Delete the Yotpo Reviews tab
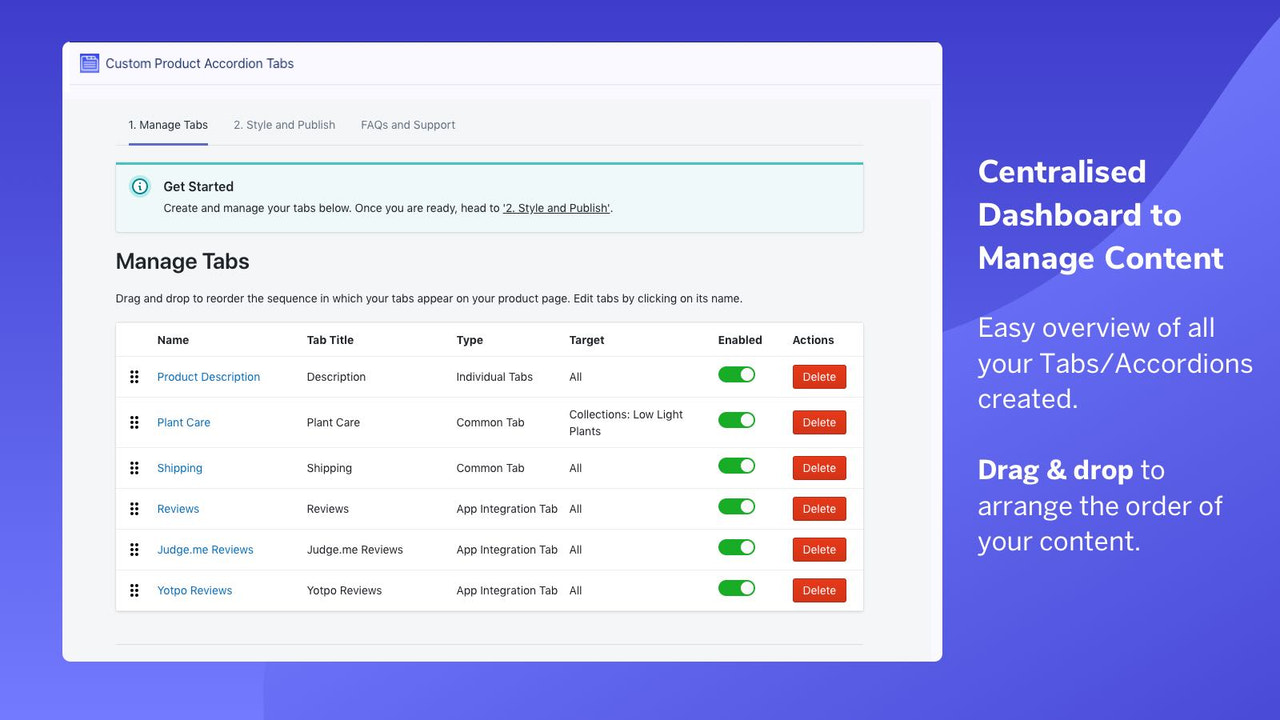The width and height of the screenshot is (1280, 720). click(818, 590)
